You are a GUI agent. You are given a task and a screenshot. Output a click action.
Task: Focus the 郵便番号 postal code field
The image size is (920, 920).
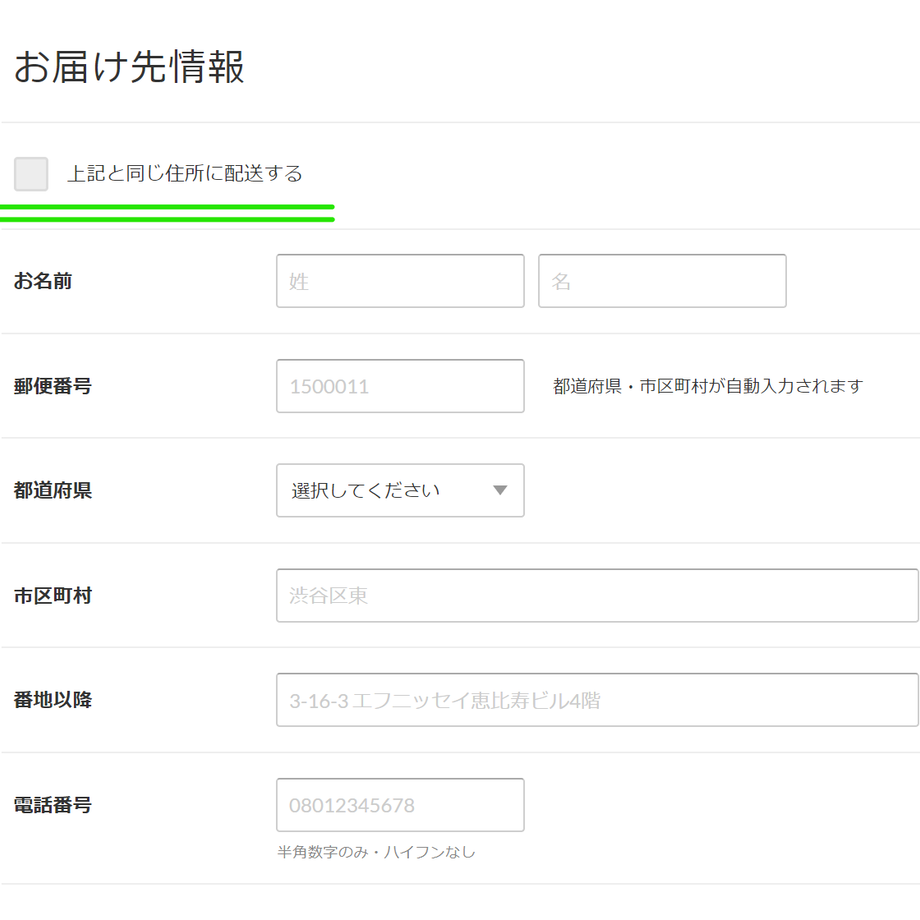pyautogui.click(x=400, y=386)
